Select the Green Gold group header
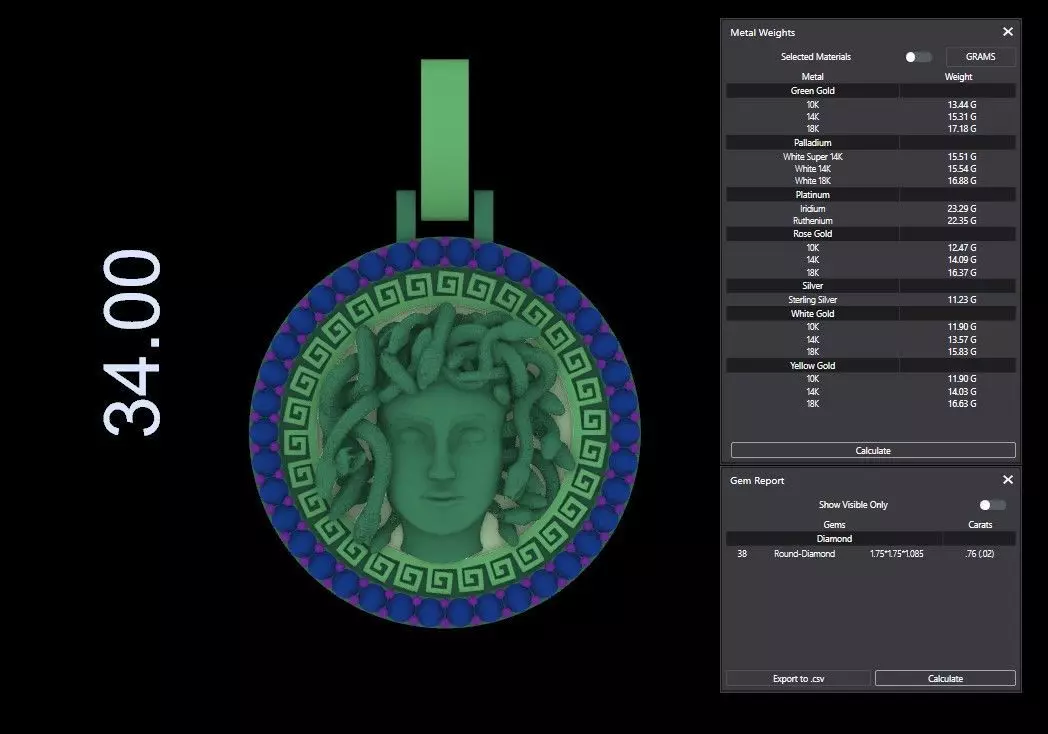This screenshot has height=734, width=1048. 871,91
